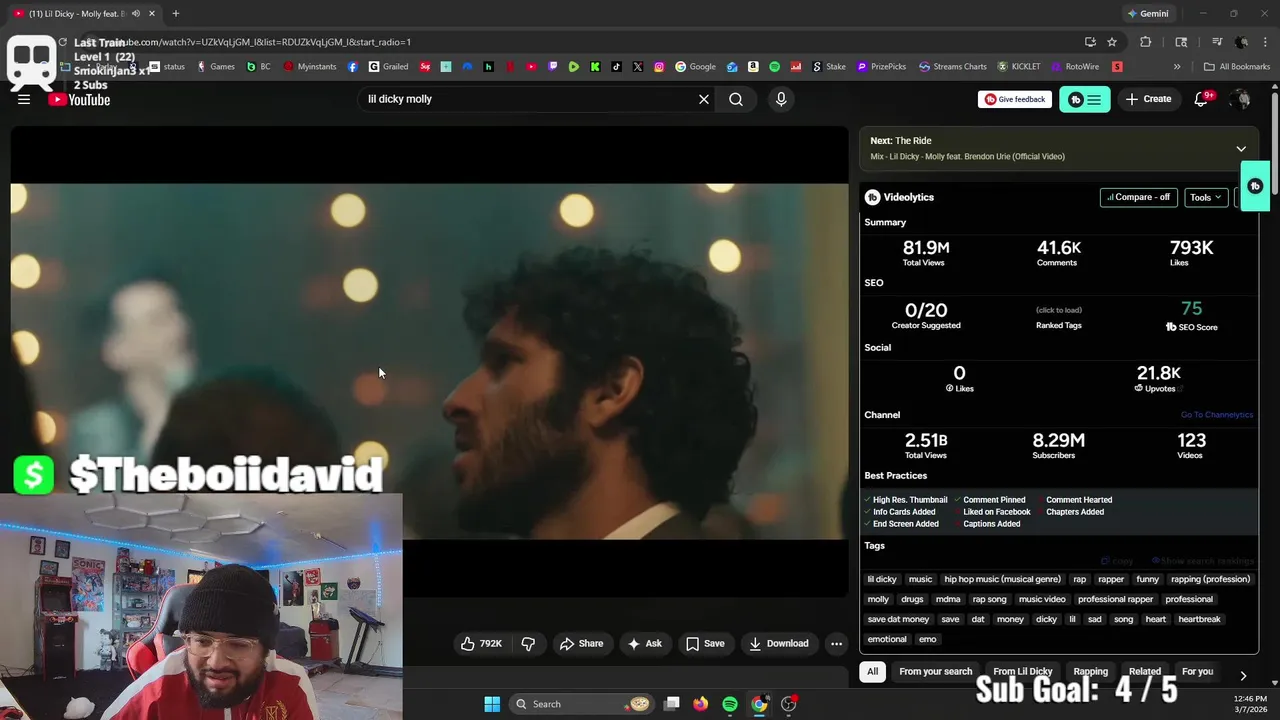
Task: Switch to Chrome in the taskbar
Action: click(x=760, y=704)
